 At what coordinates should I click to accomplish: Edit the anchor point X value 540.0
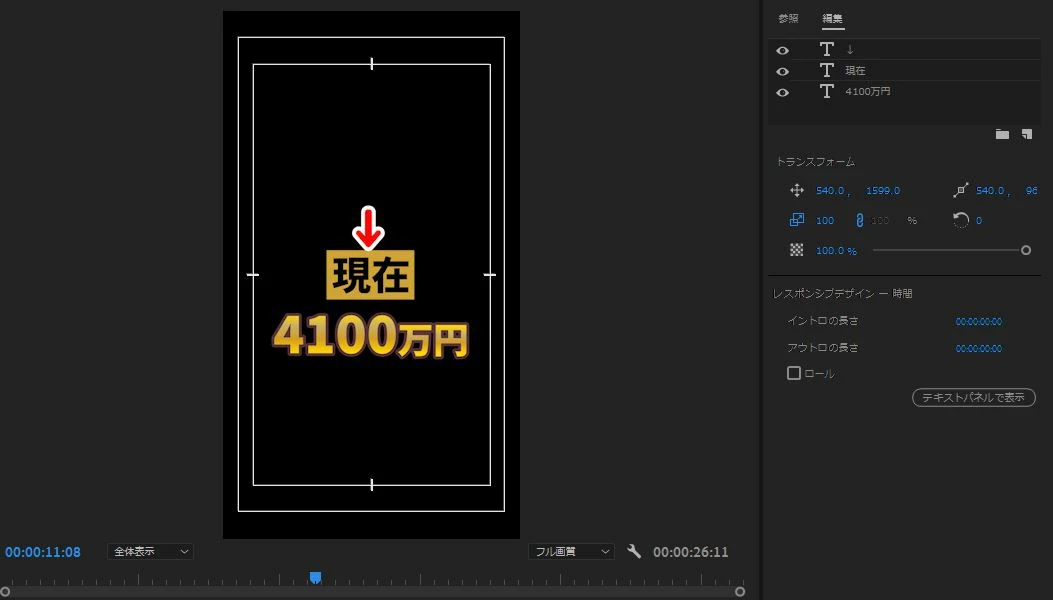[990, 191]
